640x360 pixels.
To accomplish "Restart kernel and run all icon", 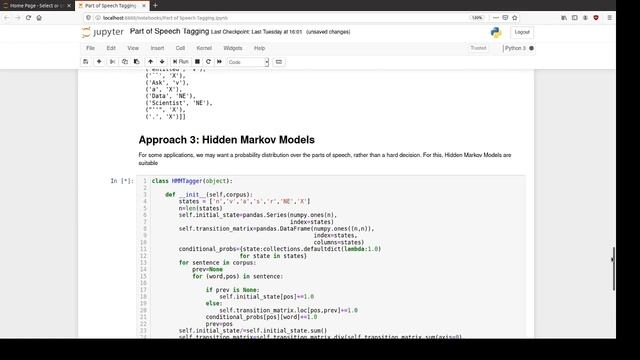I will (x=219, y=62).
